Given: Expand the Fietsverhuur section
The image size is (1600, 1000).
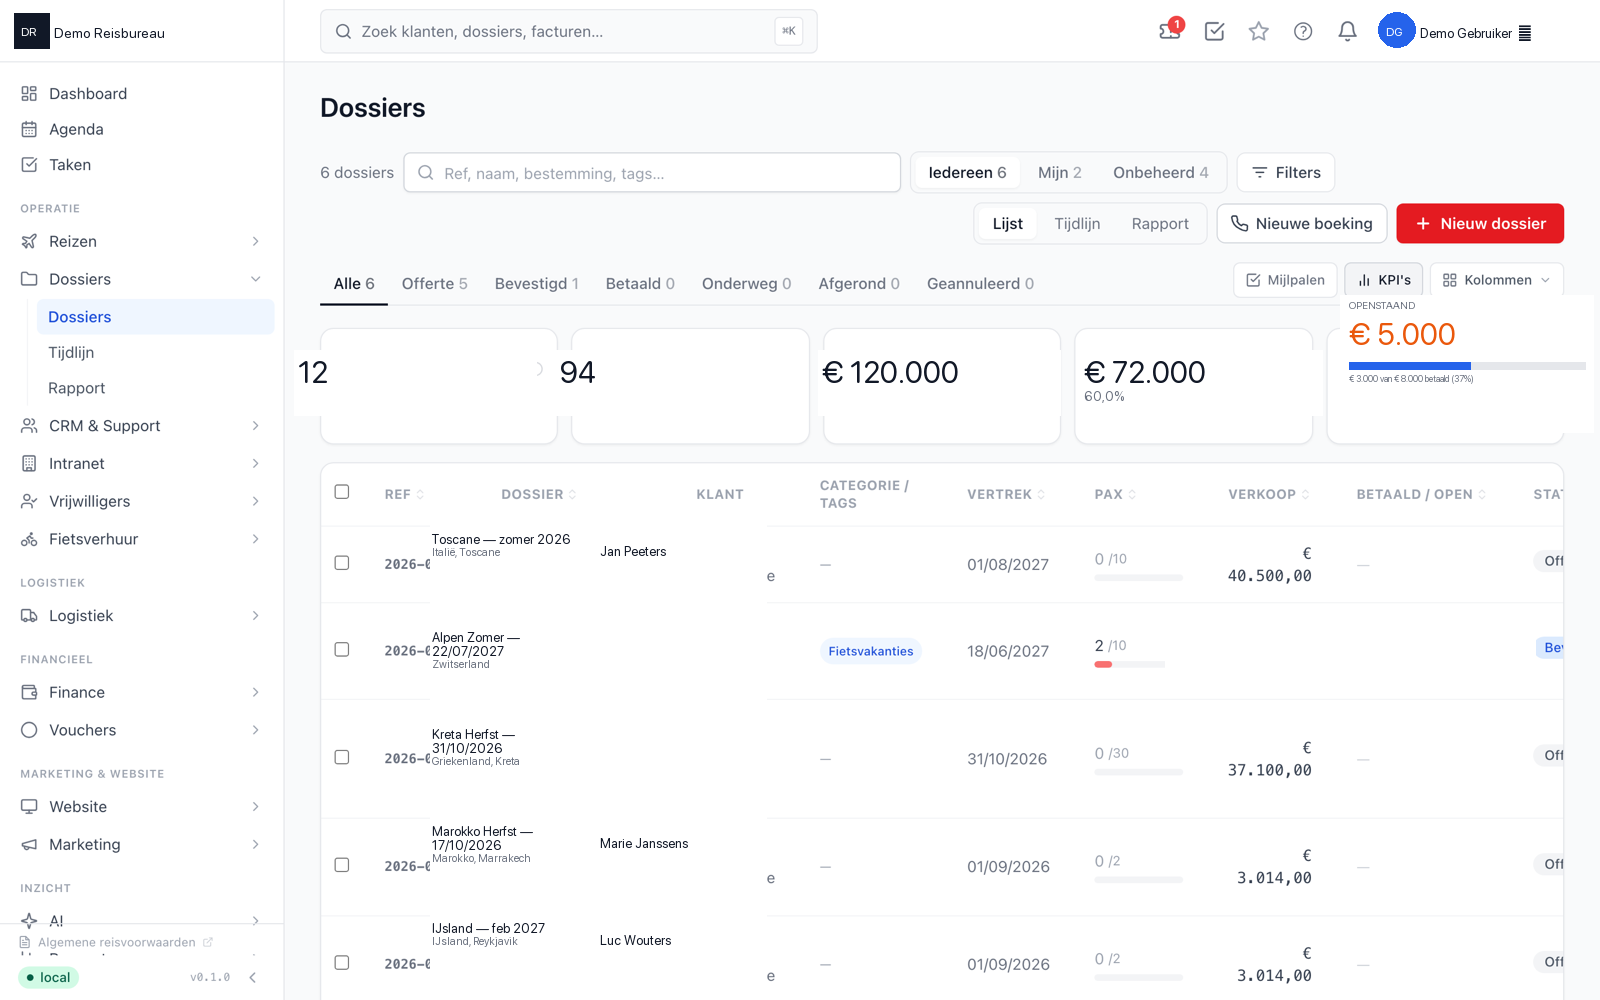Looking at the screenshot, I should [x=142, y=539].
